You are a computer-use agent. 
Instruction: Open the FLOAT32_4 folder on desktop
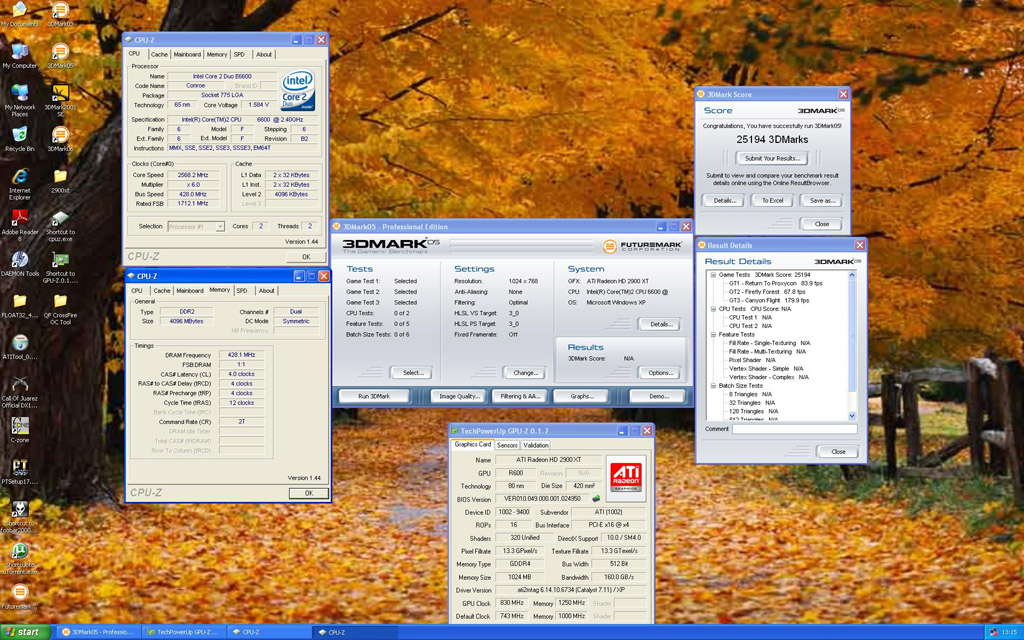point(20,306)
